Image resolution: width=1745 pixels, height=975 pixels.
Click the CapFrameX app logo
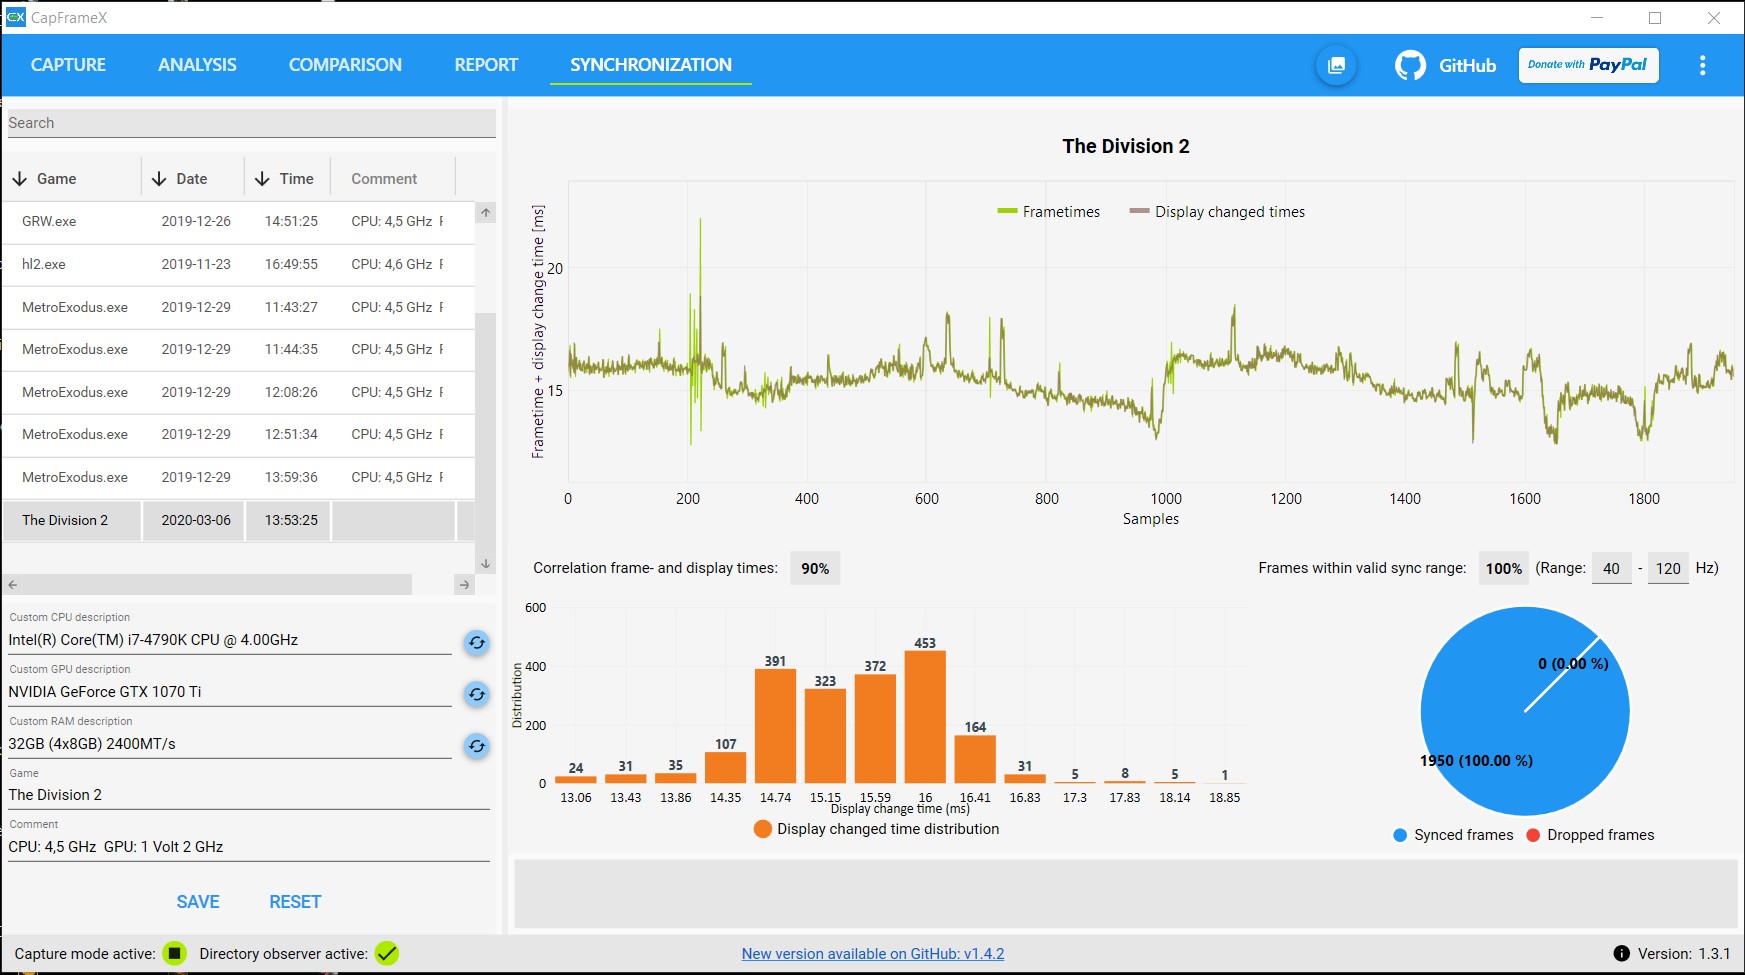[15, 17]
